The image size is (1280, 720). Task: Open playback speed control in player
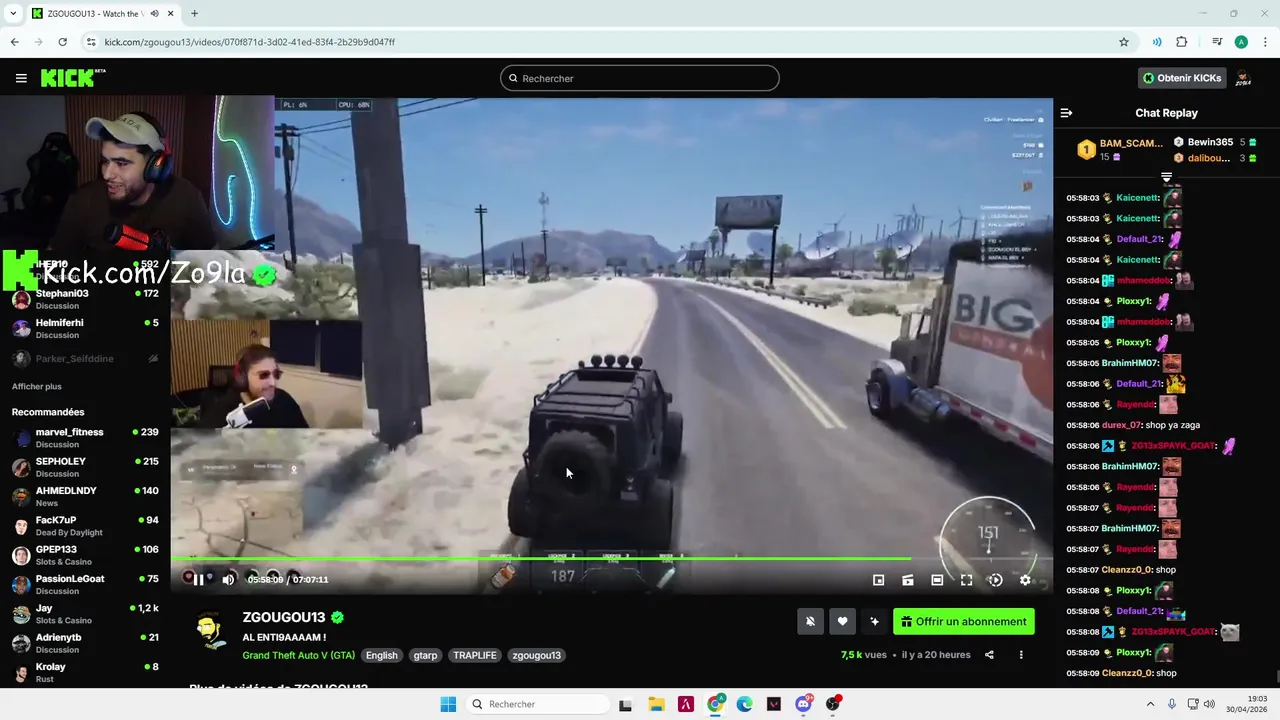tap(995, 580)
